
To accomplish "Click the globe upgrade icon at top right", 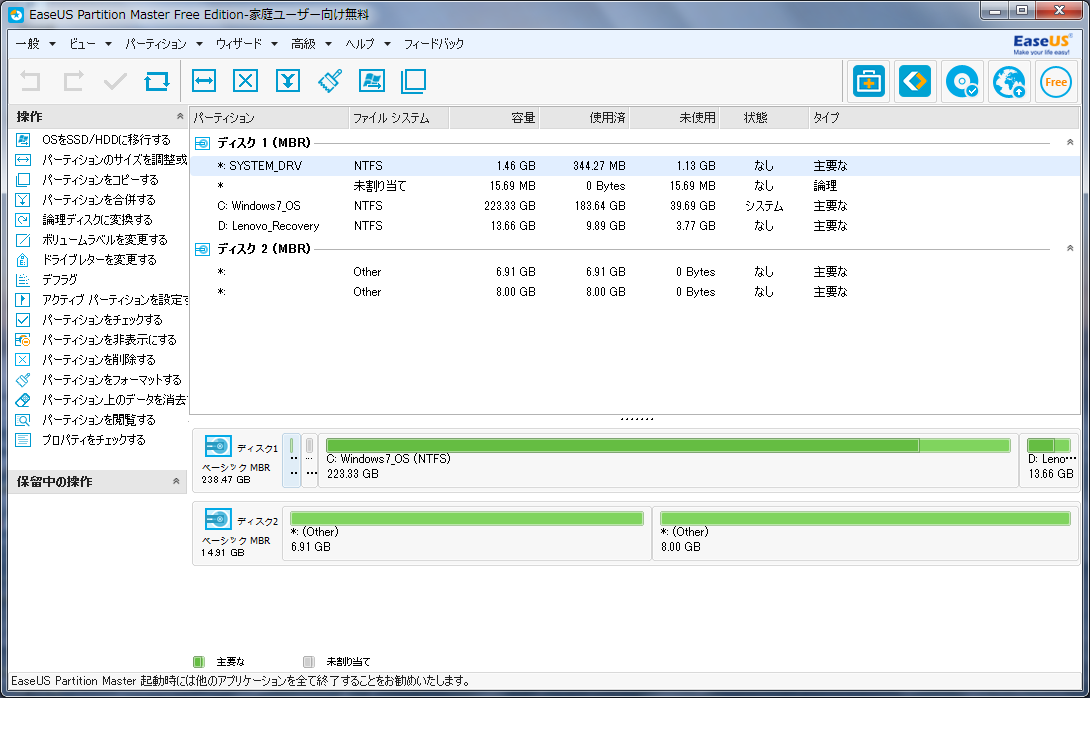I will [x=1009, y=82].
